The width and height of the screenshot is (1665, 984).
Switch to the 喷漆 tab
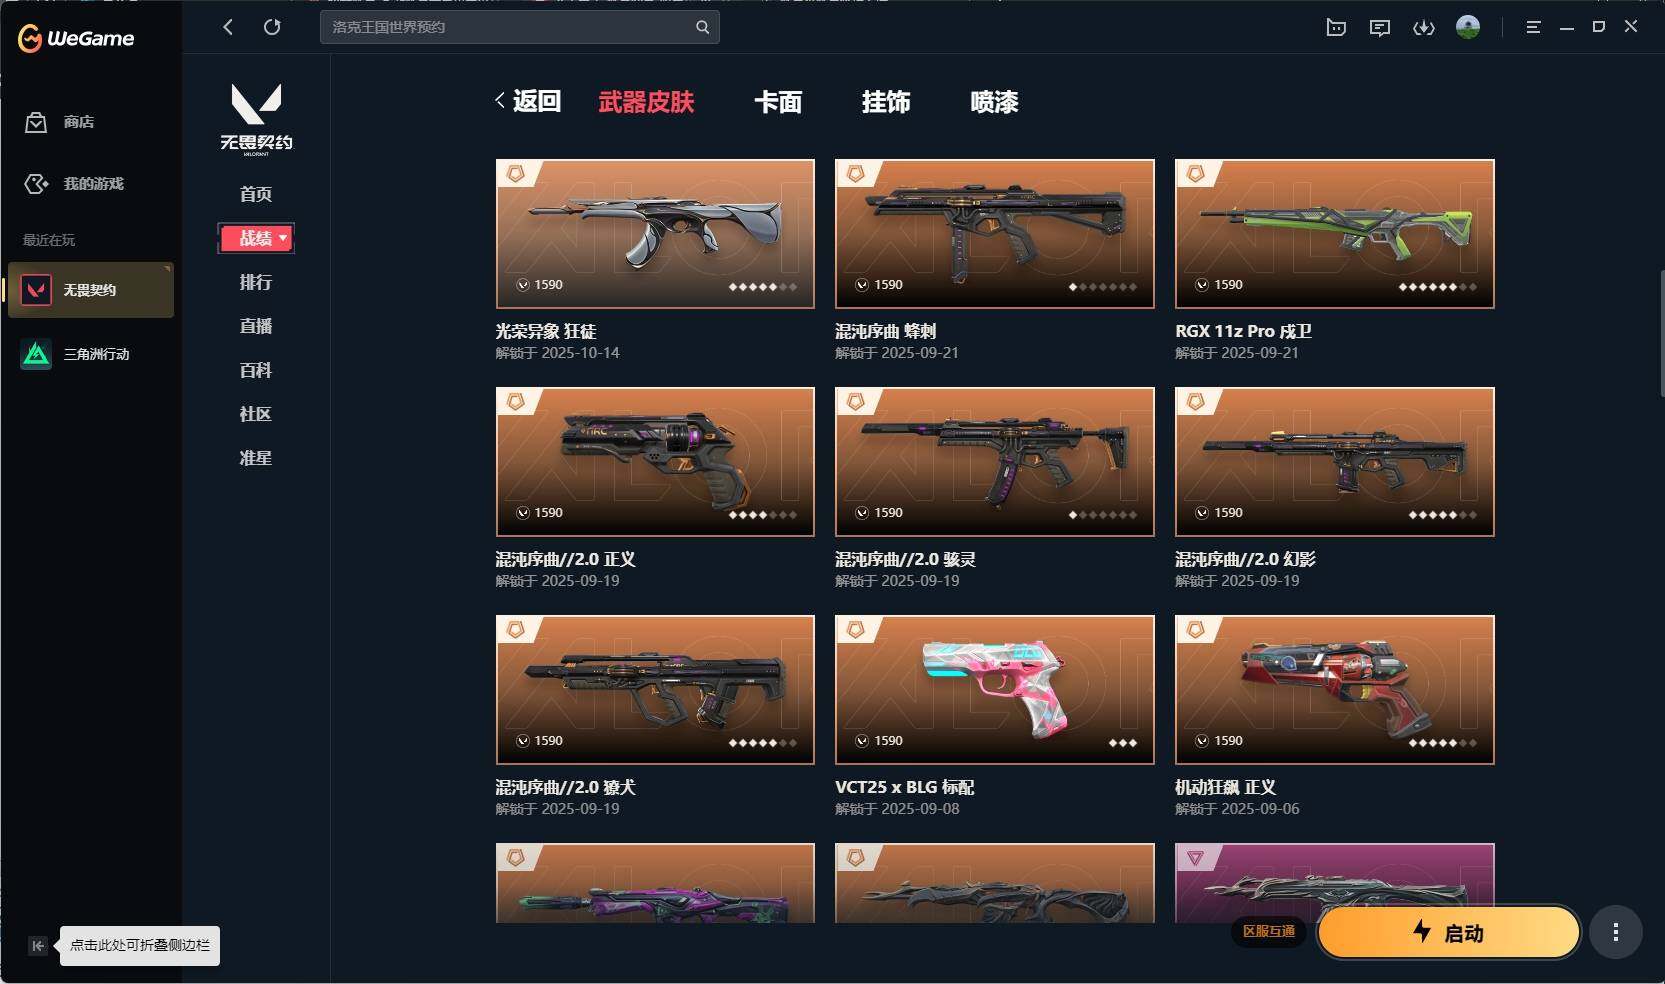pos(994,102)
